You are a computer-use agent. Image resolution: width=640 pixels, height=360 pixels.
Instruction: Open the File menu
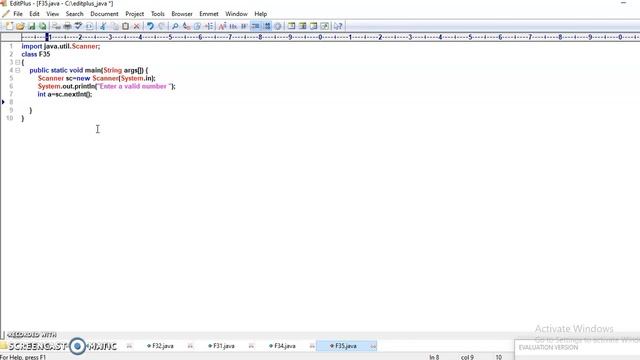[18, 14]
